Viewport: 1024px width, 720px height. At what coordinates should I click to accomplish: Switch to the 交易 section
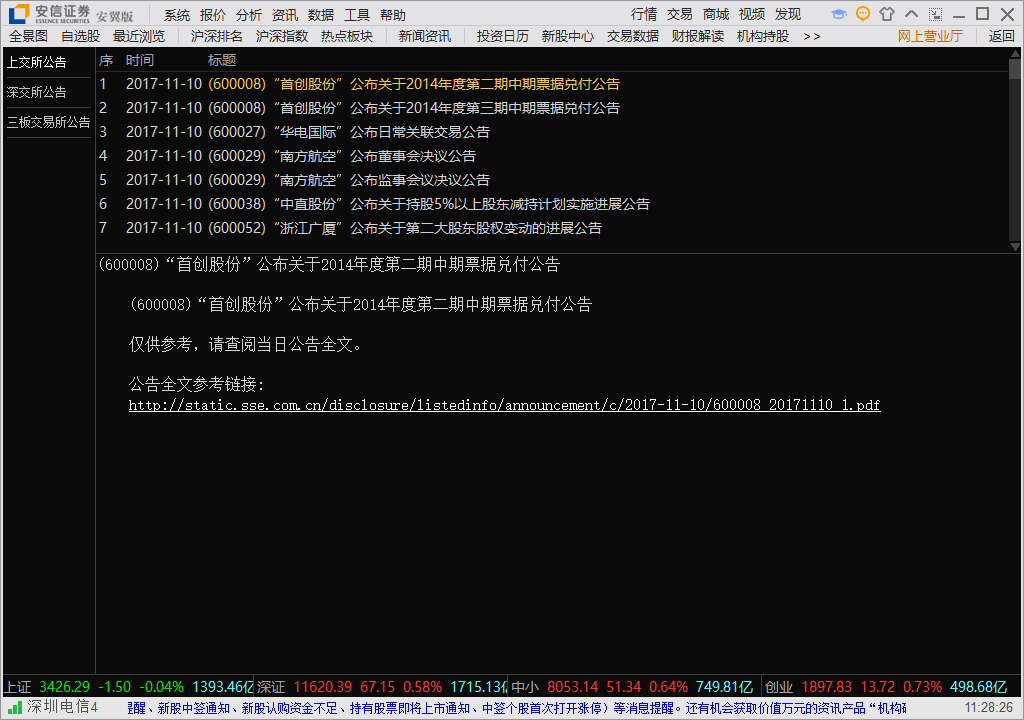coord(680,14)
